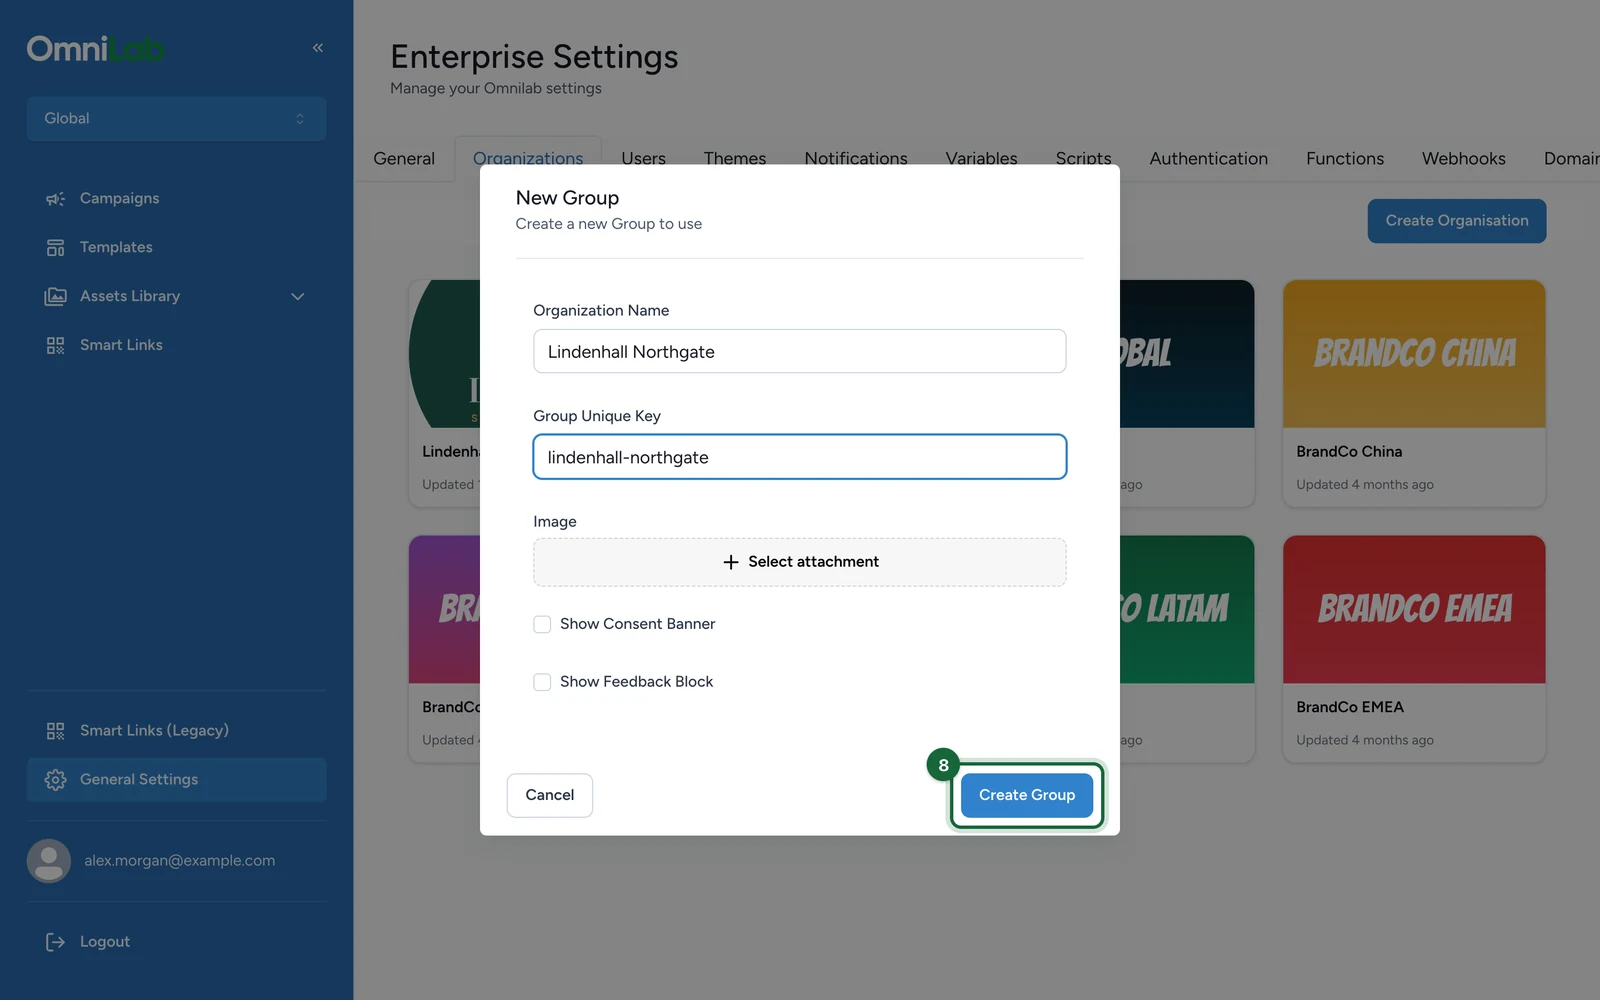The height and width of the screenshot is (1000, 1600).
Task: Click the General Settings gear icon
Action: pos(55,780)
